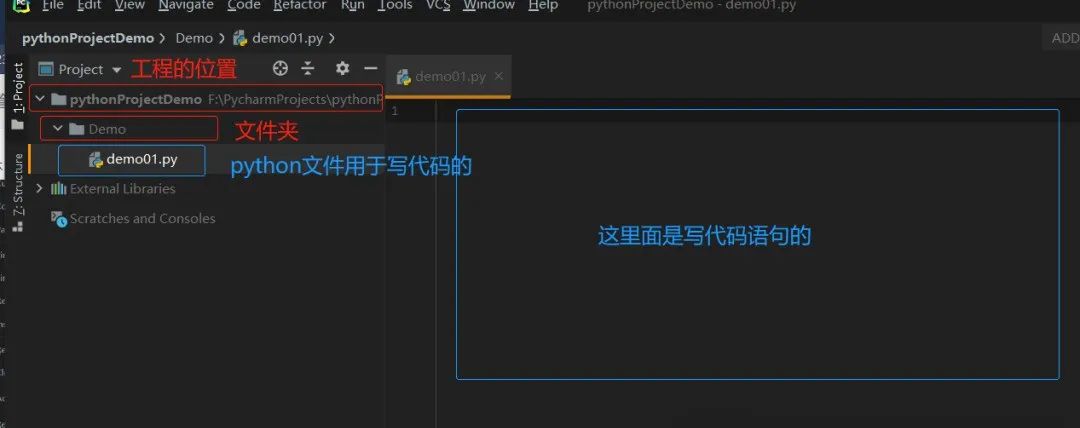
Task: Open the VCS menu
Action: (x=438, y=6)
